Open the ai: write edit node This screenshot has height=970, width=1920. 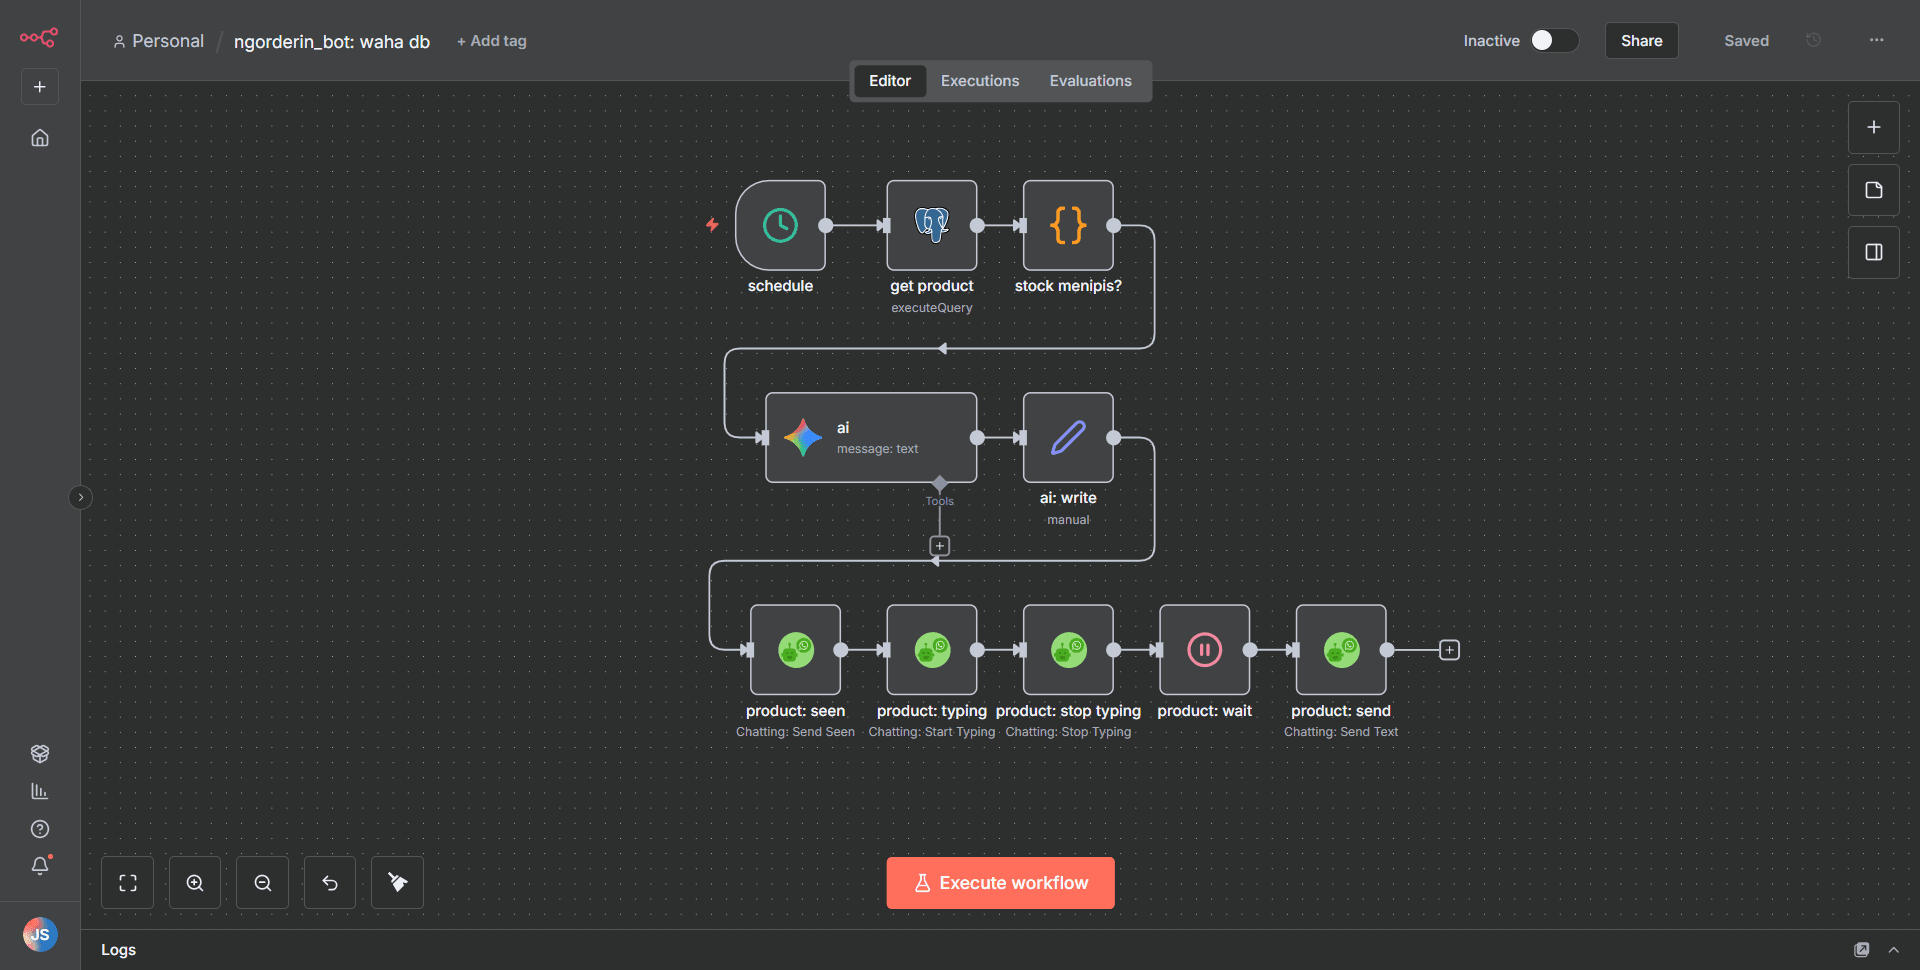pos(1067,438)
